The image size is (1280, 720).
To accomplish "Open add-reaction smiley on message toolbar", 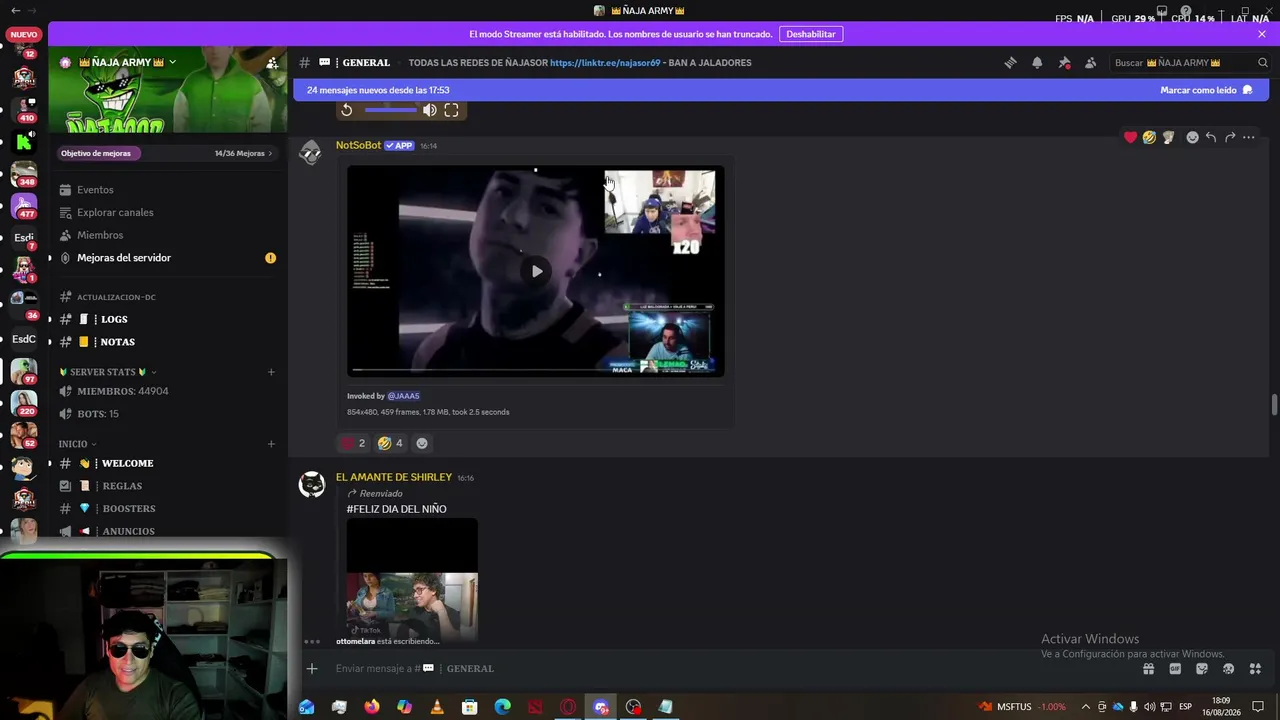I will click(1192, 137).
